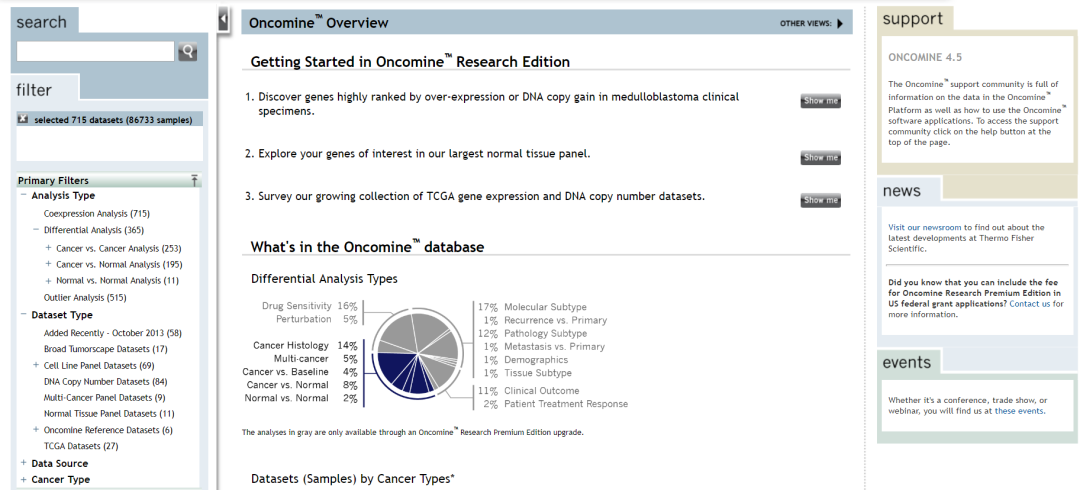
Task: Open the support tab header
Action: pos(915,19)
